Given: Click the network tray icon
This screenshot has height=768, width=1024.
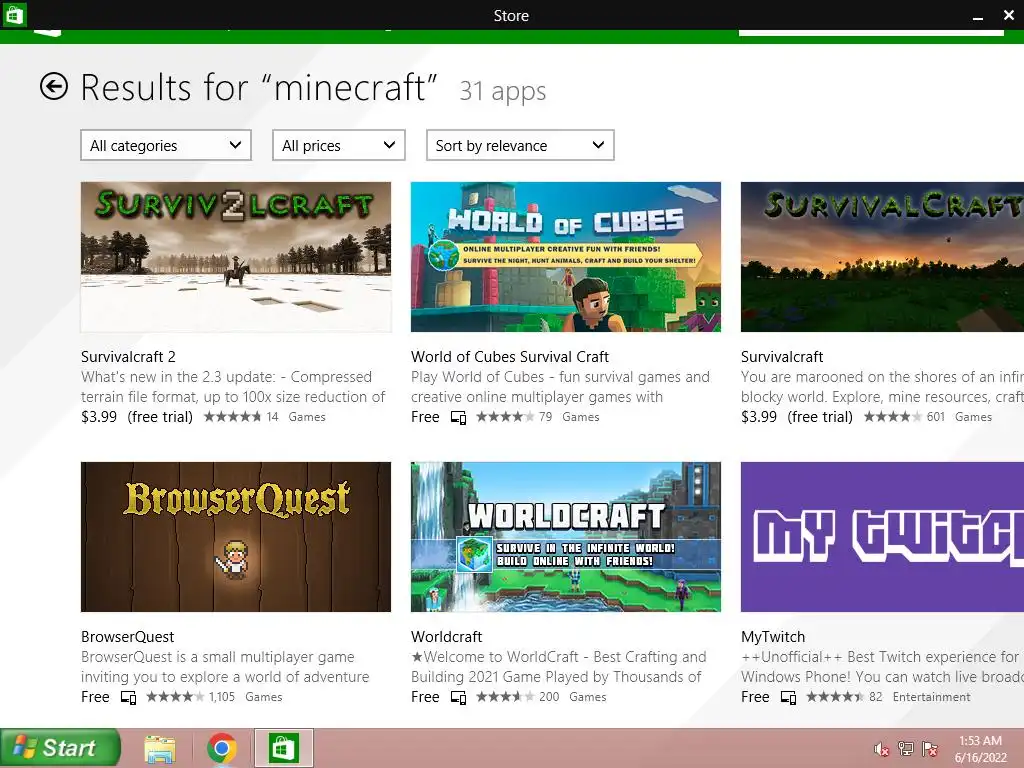Looking at the screenshot, I should coord(906,748).
